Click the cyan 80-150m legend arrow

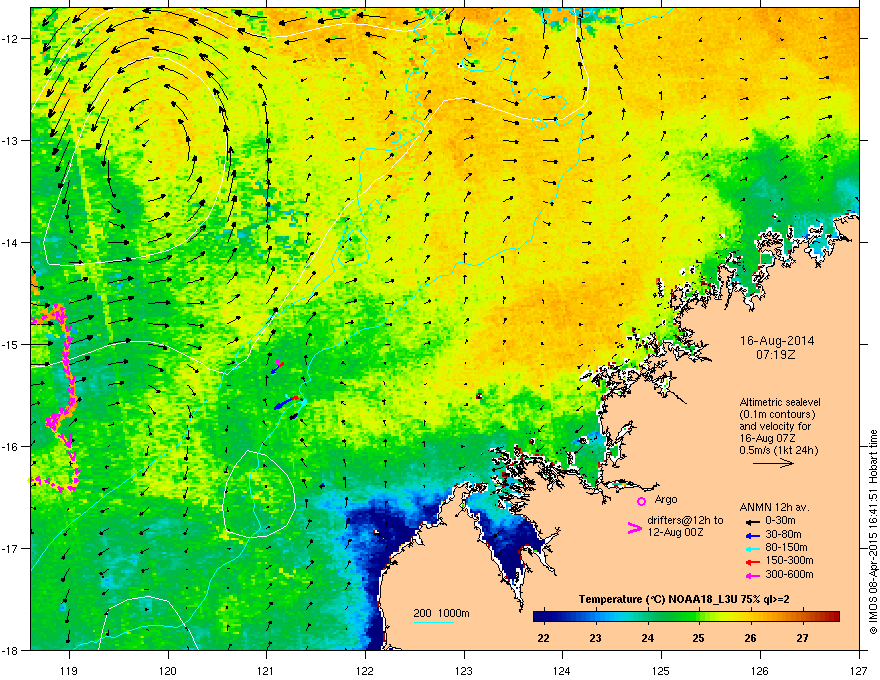(752, 549)
